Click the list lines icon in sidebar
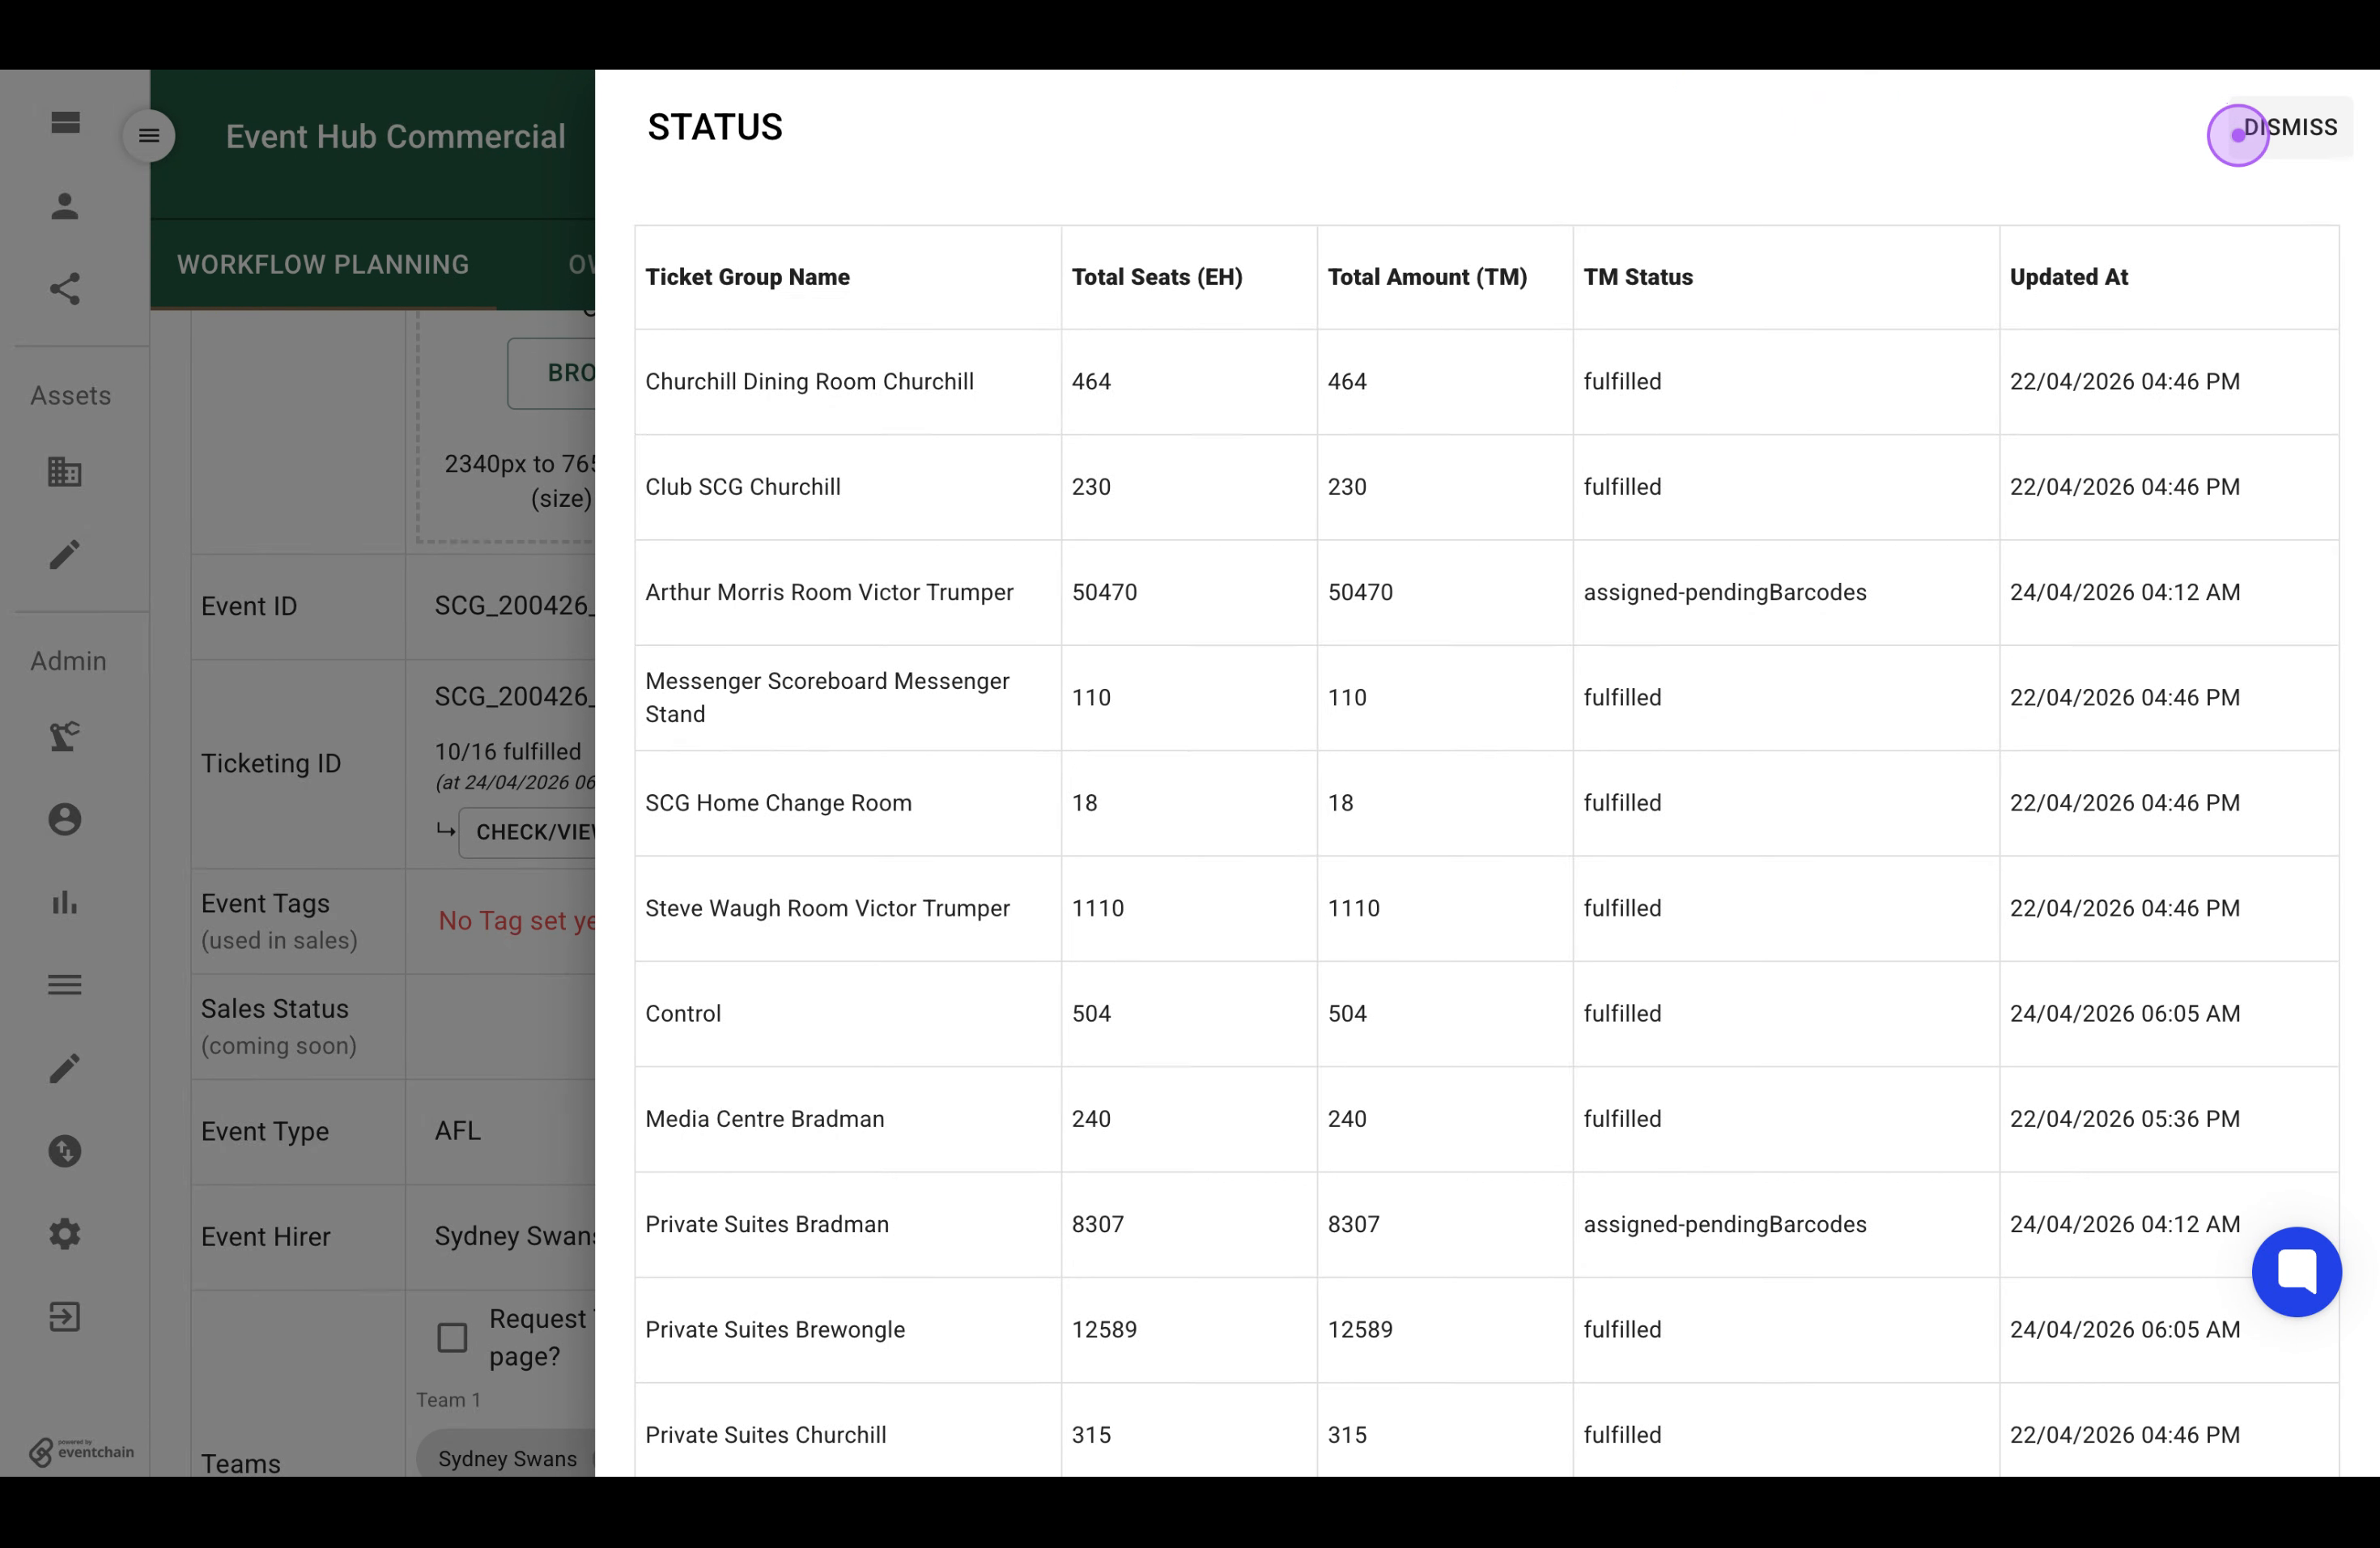2380x1548 pixels. pyautogui.click(x=65, y=985)
